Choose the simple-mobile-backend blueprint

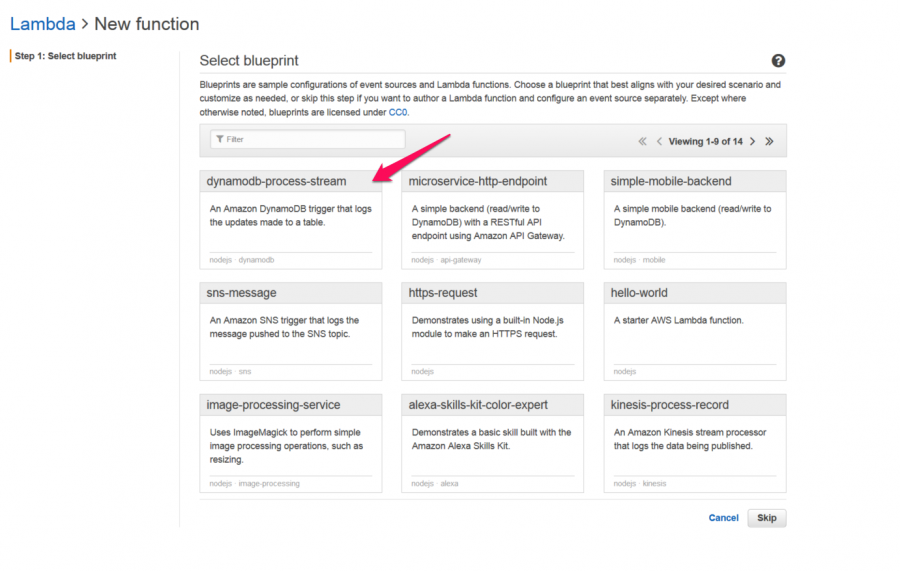tap(695, 220)
